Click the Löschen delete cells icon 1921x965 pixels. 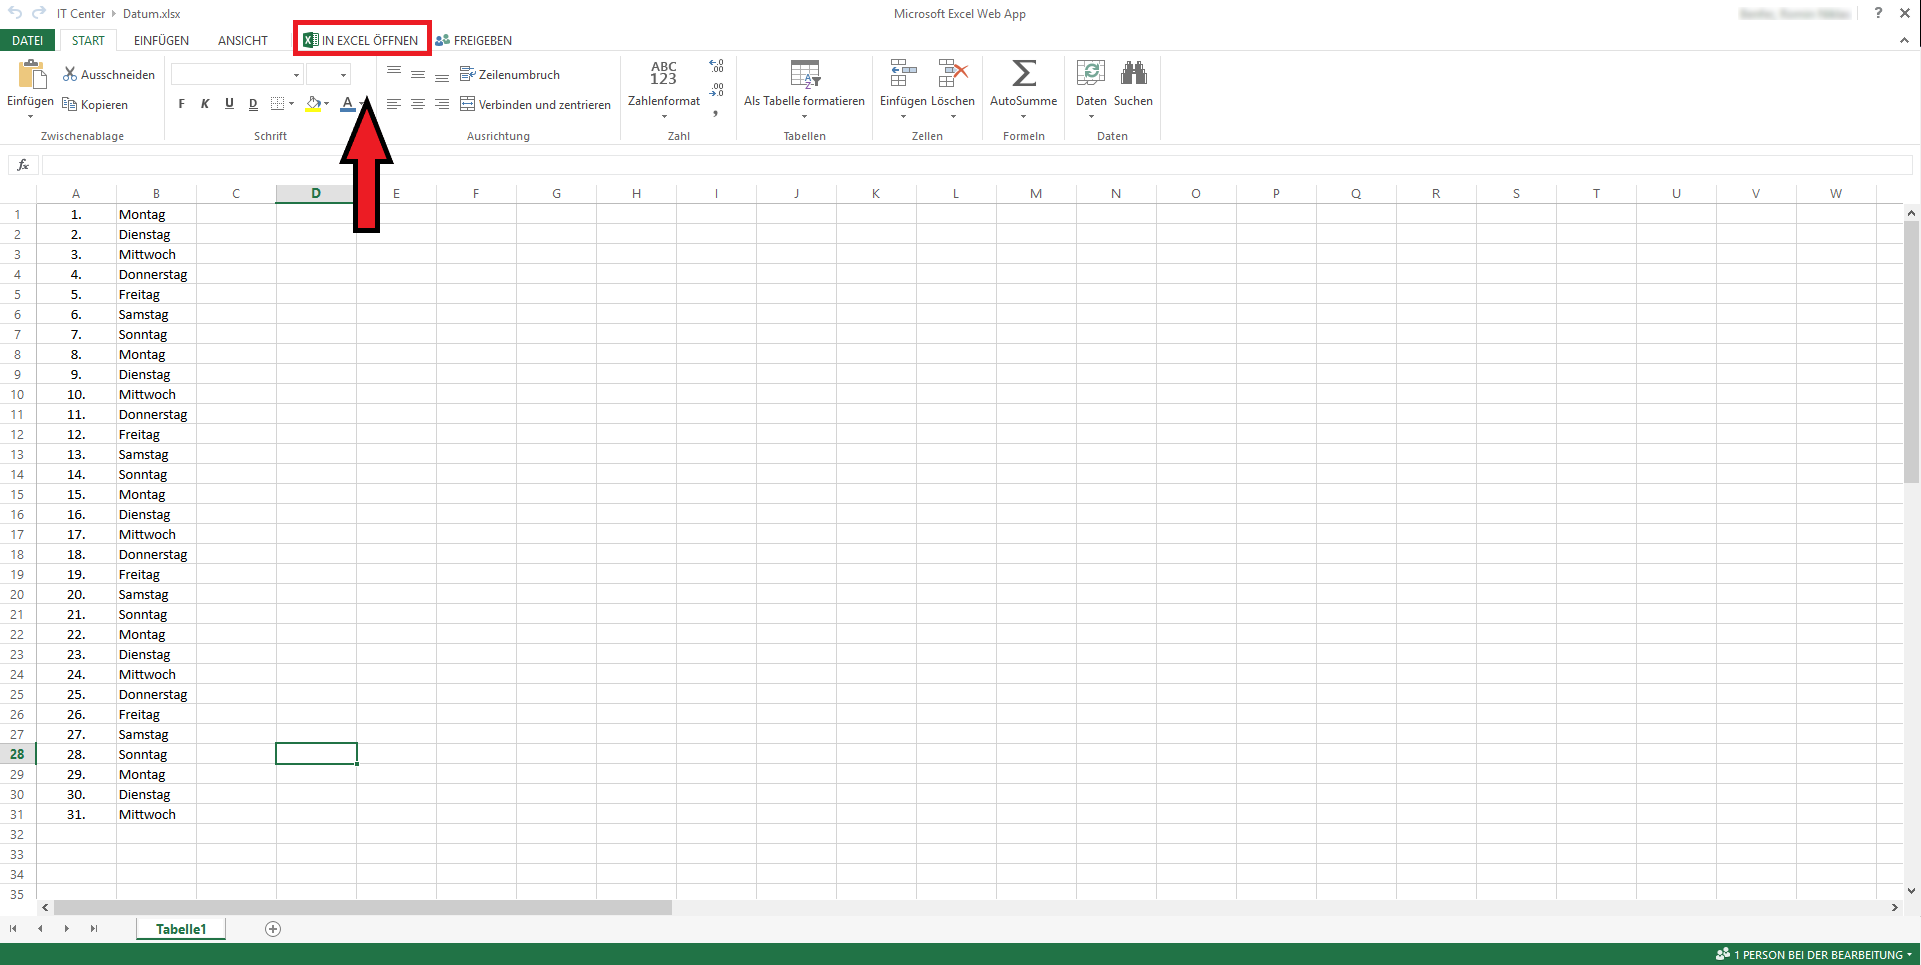point(952,72)
